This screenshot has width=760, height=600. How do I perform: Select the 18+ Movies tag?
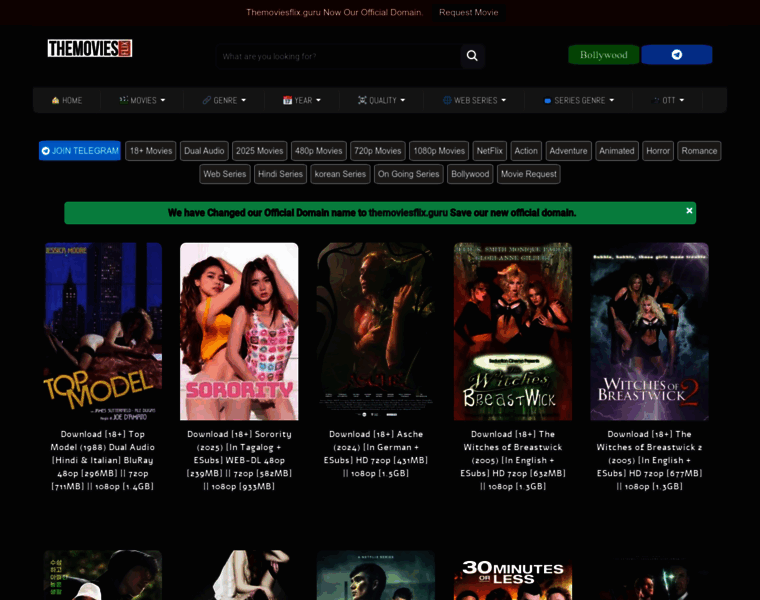(x=151, y=151)
